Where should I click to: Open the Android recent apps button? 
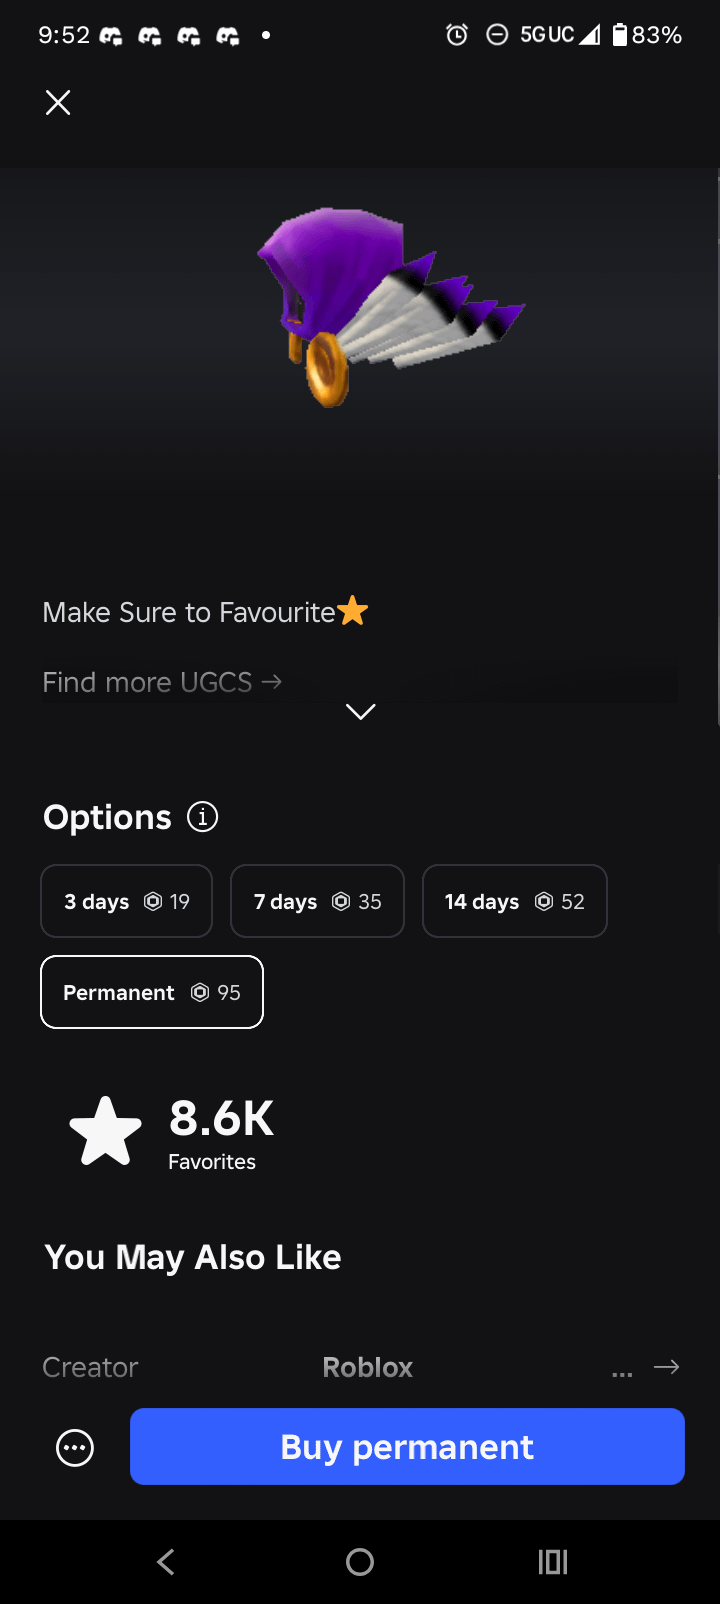tap(553, 1562)
